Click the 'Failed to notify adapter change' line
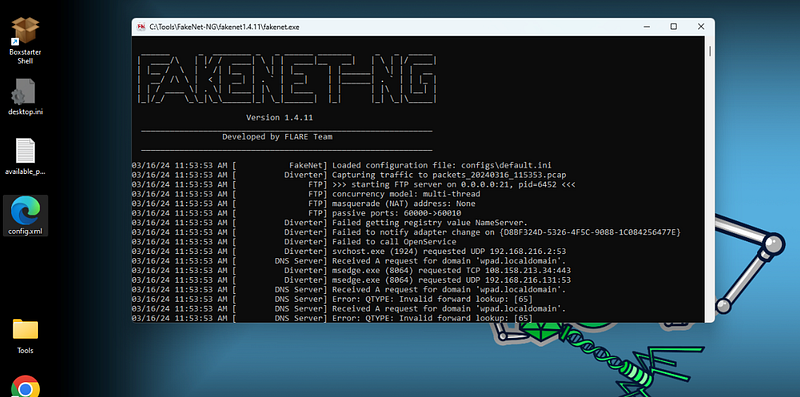The width and height of the screenshot is (800, 397). point(407,232)
